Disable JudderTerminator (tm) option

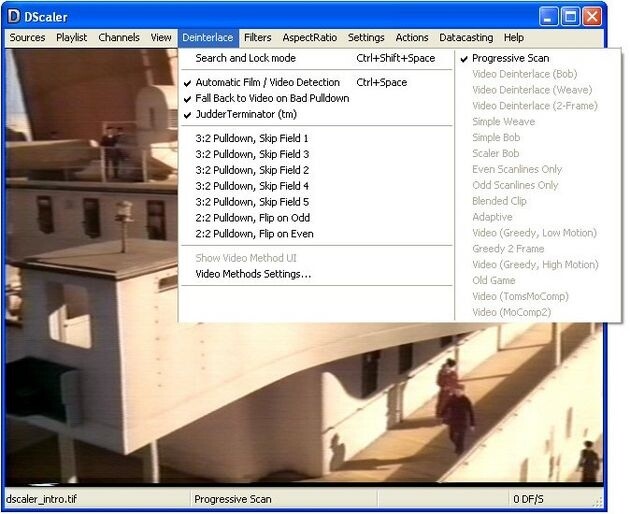246,114
